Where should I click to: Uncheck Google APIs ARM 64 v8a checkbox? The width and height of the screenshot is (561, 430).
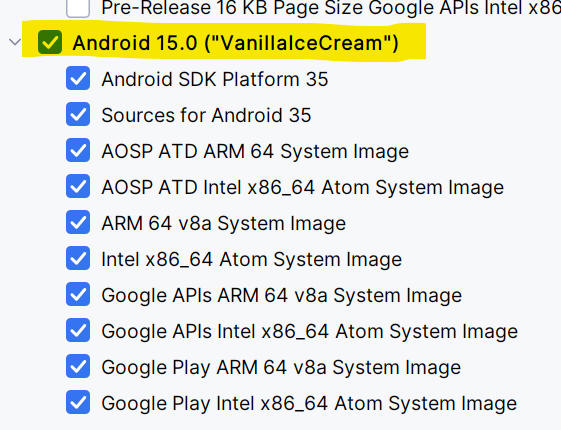[78, 294]
